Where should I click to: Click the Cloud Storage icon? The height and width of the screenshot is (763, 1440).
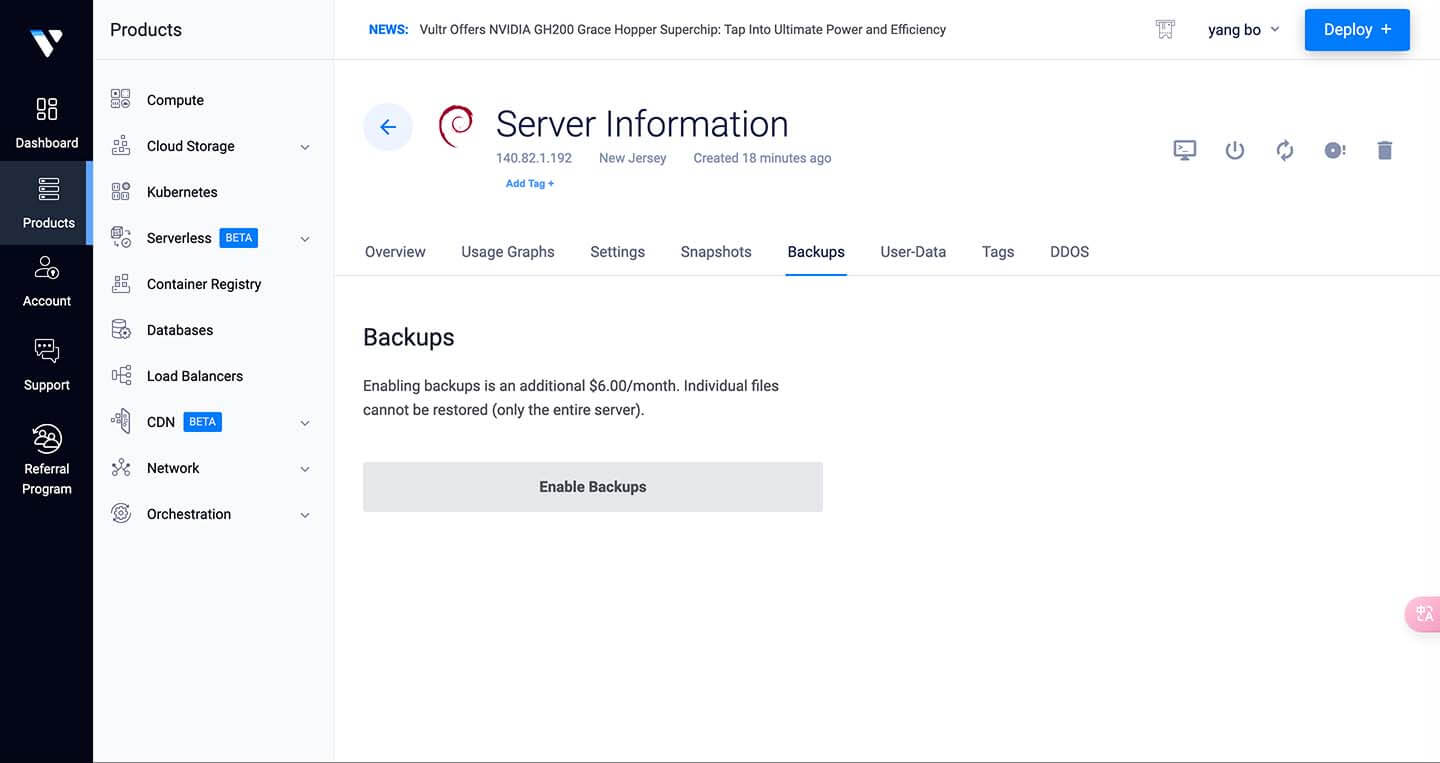(121, 145)
